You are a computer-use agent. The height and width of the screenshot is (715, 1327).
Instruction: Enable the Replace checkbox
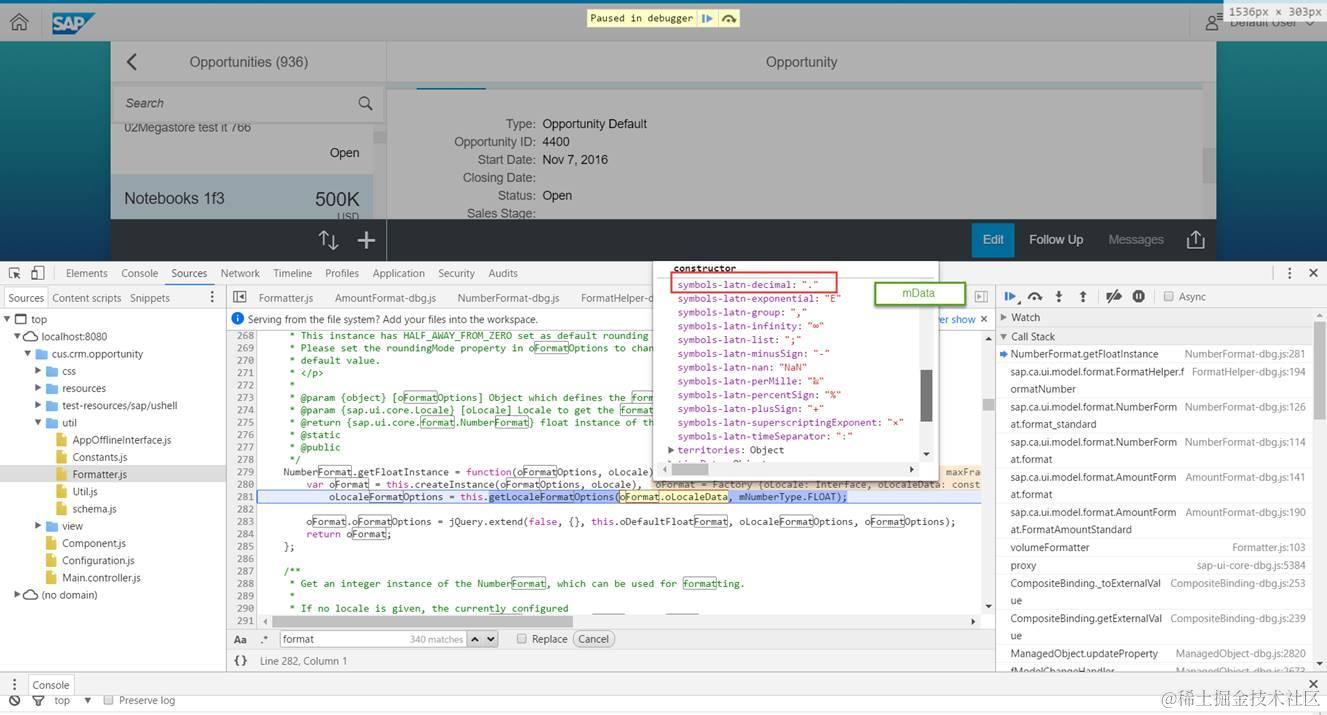(521, 639)
